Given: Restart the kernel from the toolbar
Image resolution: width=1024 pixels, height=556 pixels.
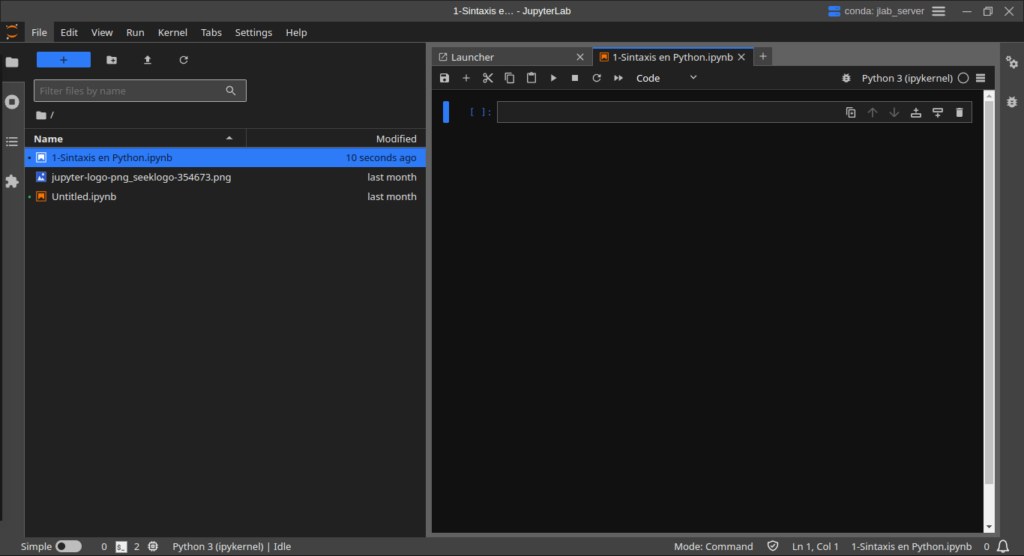Looking at the screenshot, I should 597,78.
